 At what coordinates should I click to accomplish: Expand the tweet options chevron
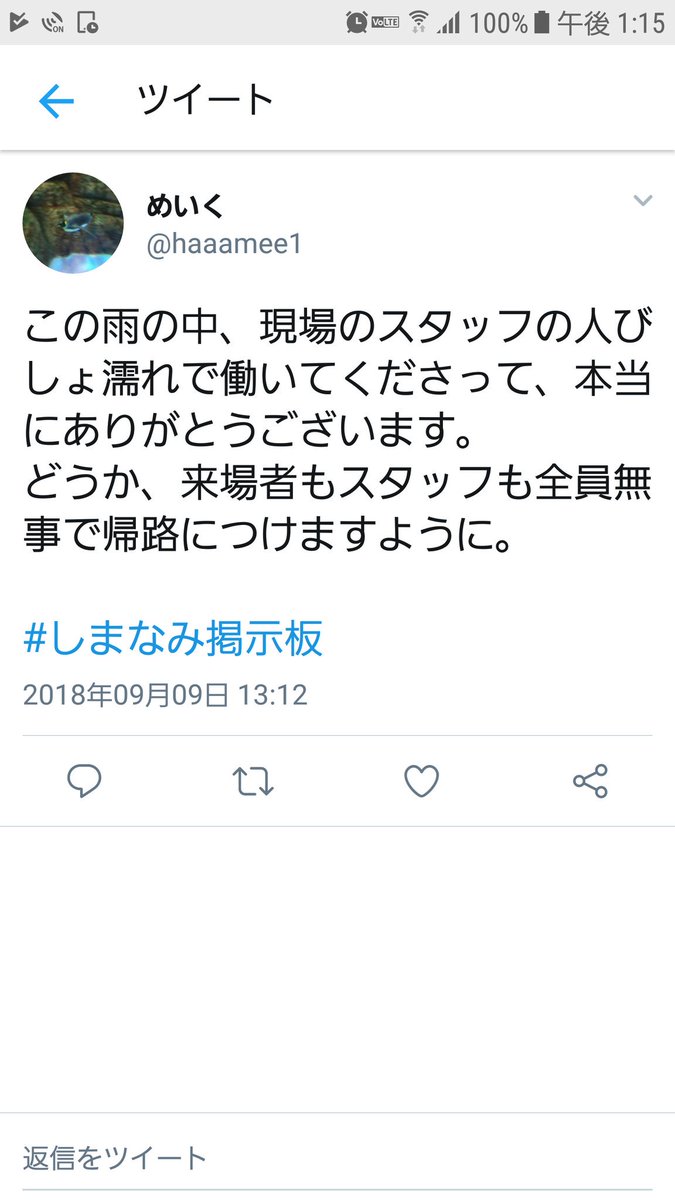[643, 201]
